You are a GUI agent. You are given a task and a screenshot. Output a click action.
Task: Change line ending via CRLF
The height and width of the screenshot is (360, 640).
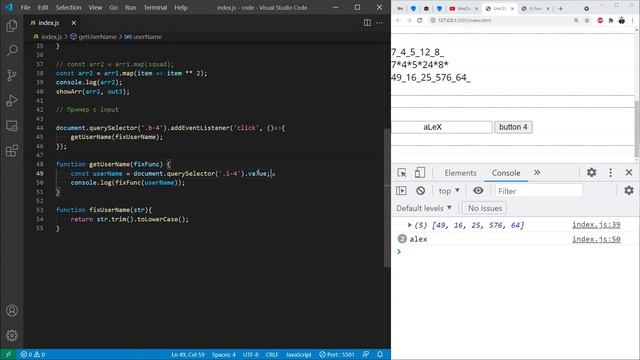coord(272,354)
